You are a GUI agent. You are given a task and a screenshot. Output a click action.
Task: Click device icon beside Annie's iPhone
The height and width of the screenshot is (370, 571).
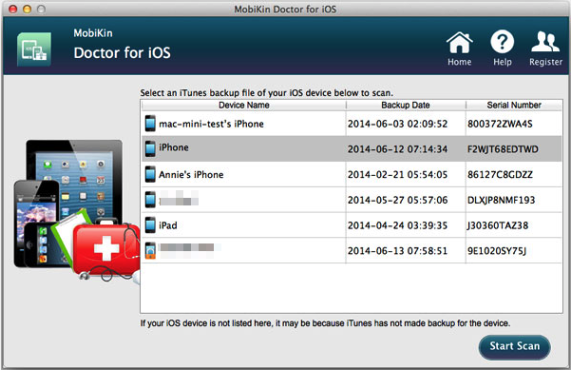coord(150,174)
